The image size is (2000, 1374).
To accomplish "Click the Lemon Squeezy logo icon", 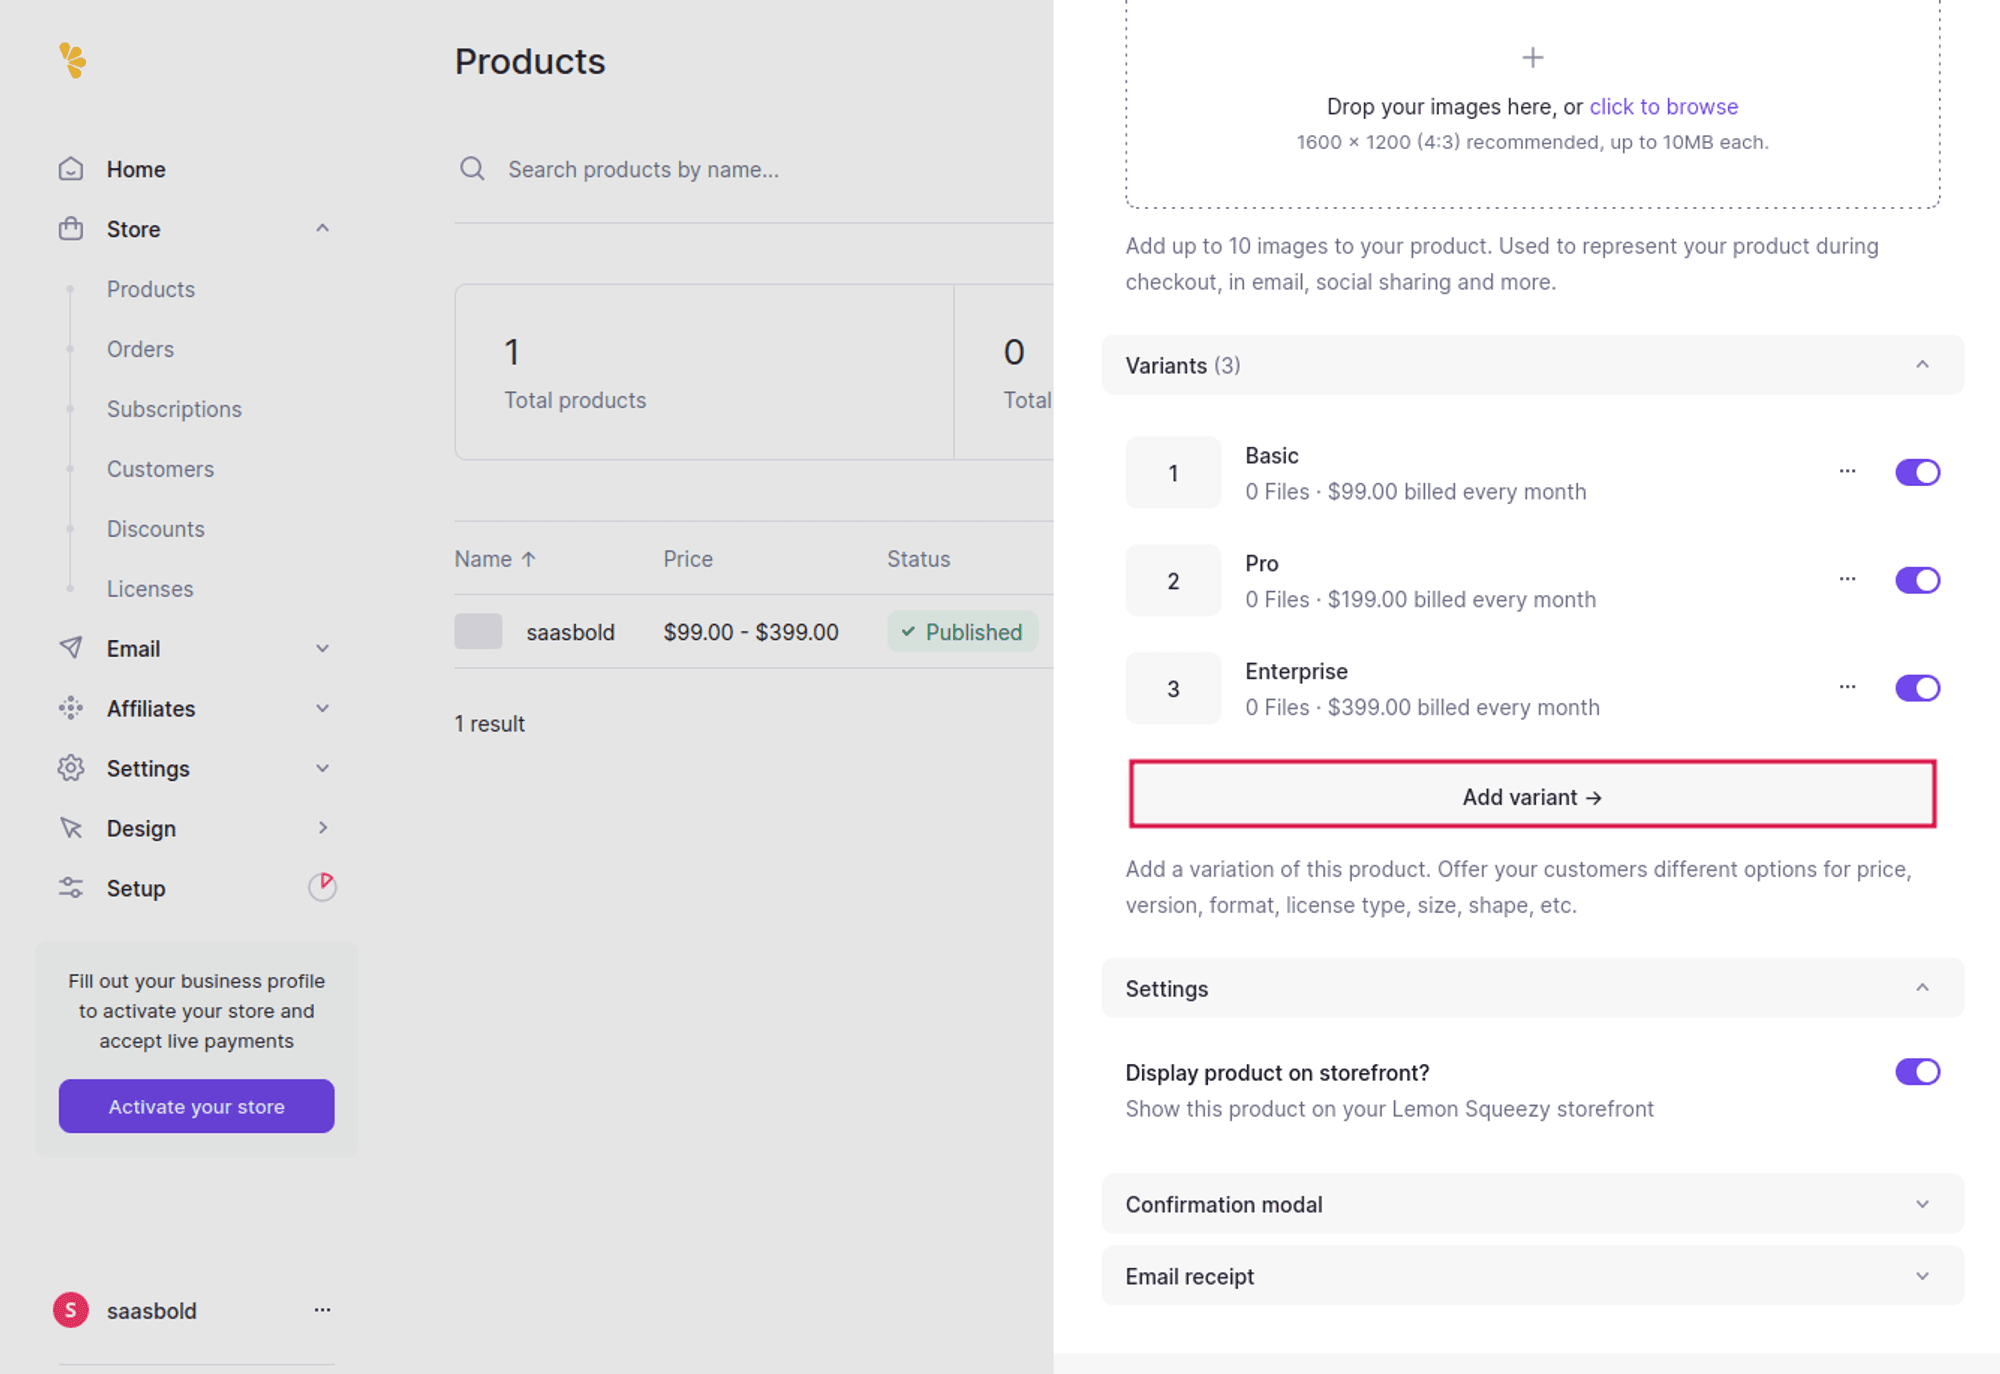I will pos(72,61).
